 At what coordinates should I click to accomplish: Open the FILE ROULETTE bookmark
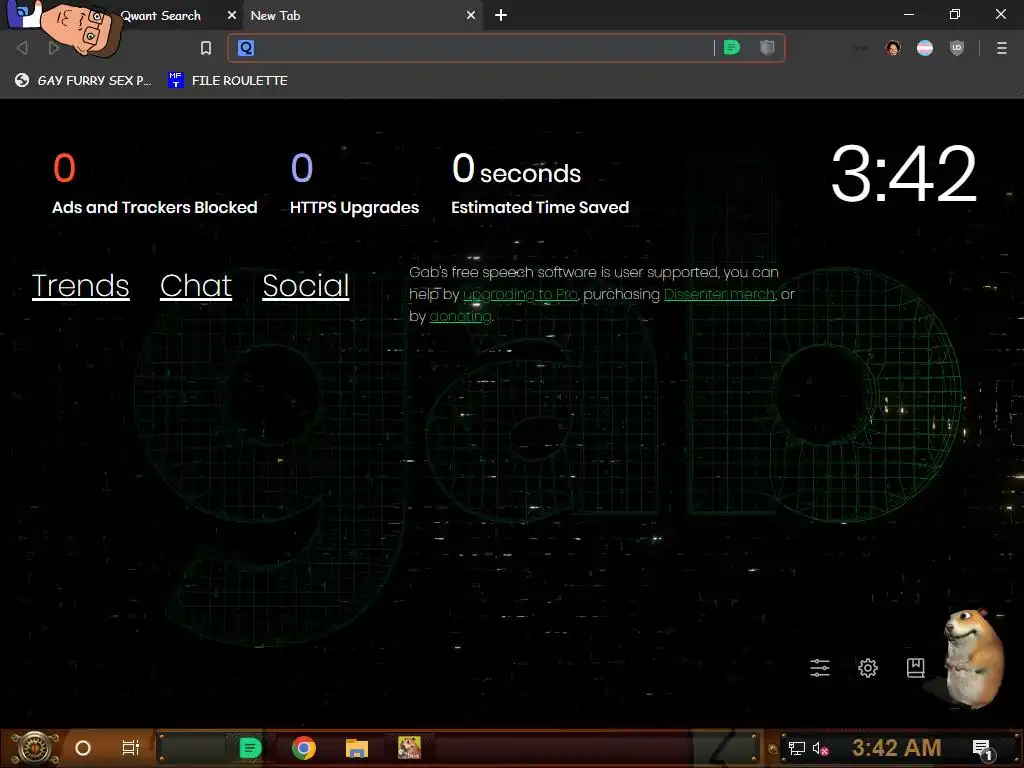[x=228, y=80]
